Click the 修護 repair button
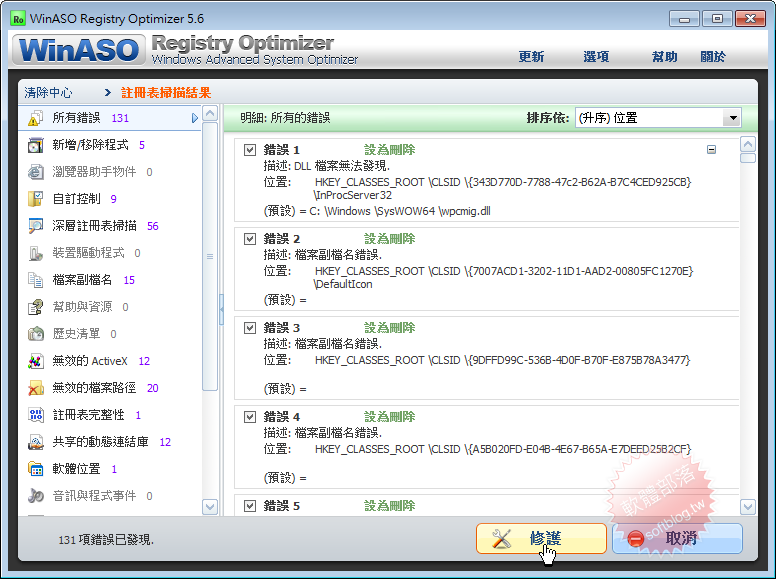The height and width of the screenshot is (579, 776). 541,539
